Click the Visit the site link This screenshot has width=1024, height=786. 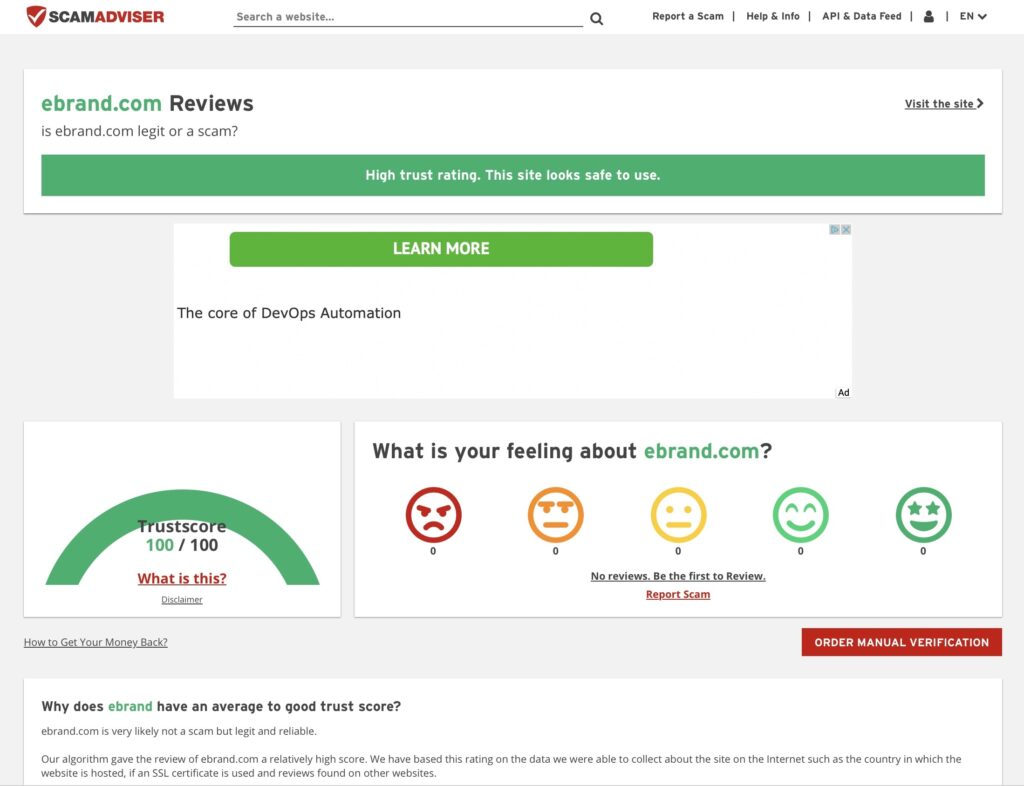(x=943, y=104)
